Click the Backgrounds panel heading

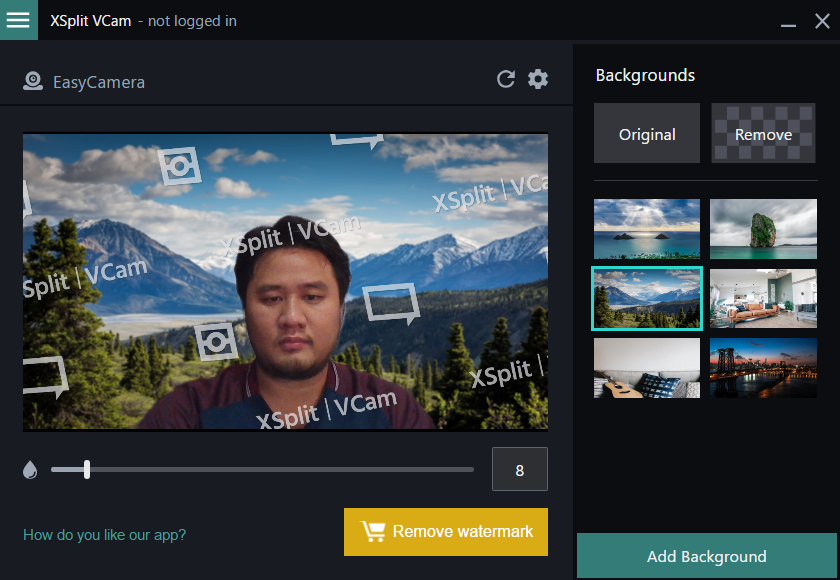click(x=645, y=75)
